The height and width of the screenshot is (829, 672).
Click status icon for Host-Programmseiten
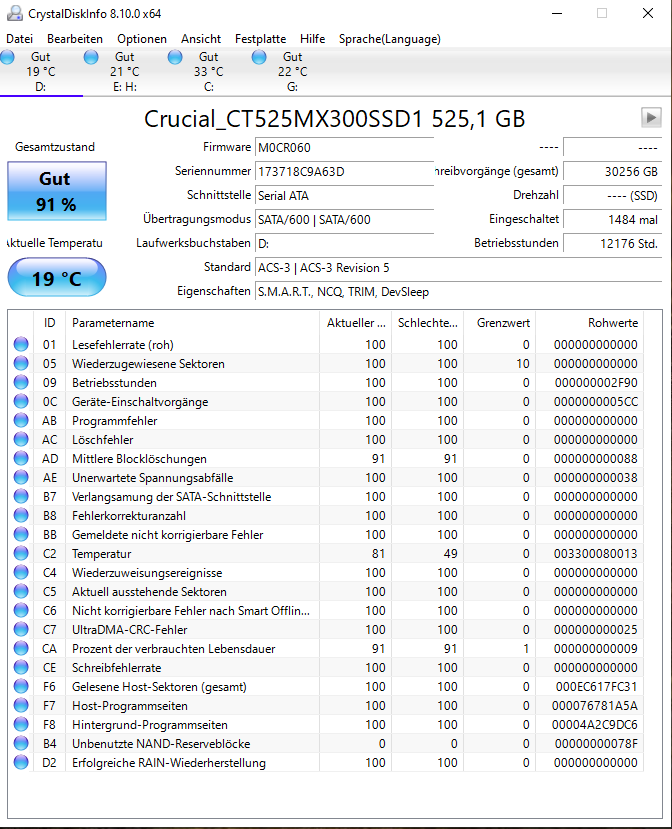coord(21,705)
